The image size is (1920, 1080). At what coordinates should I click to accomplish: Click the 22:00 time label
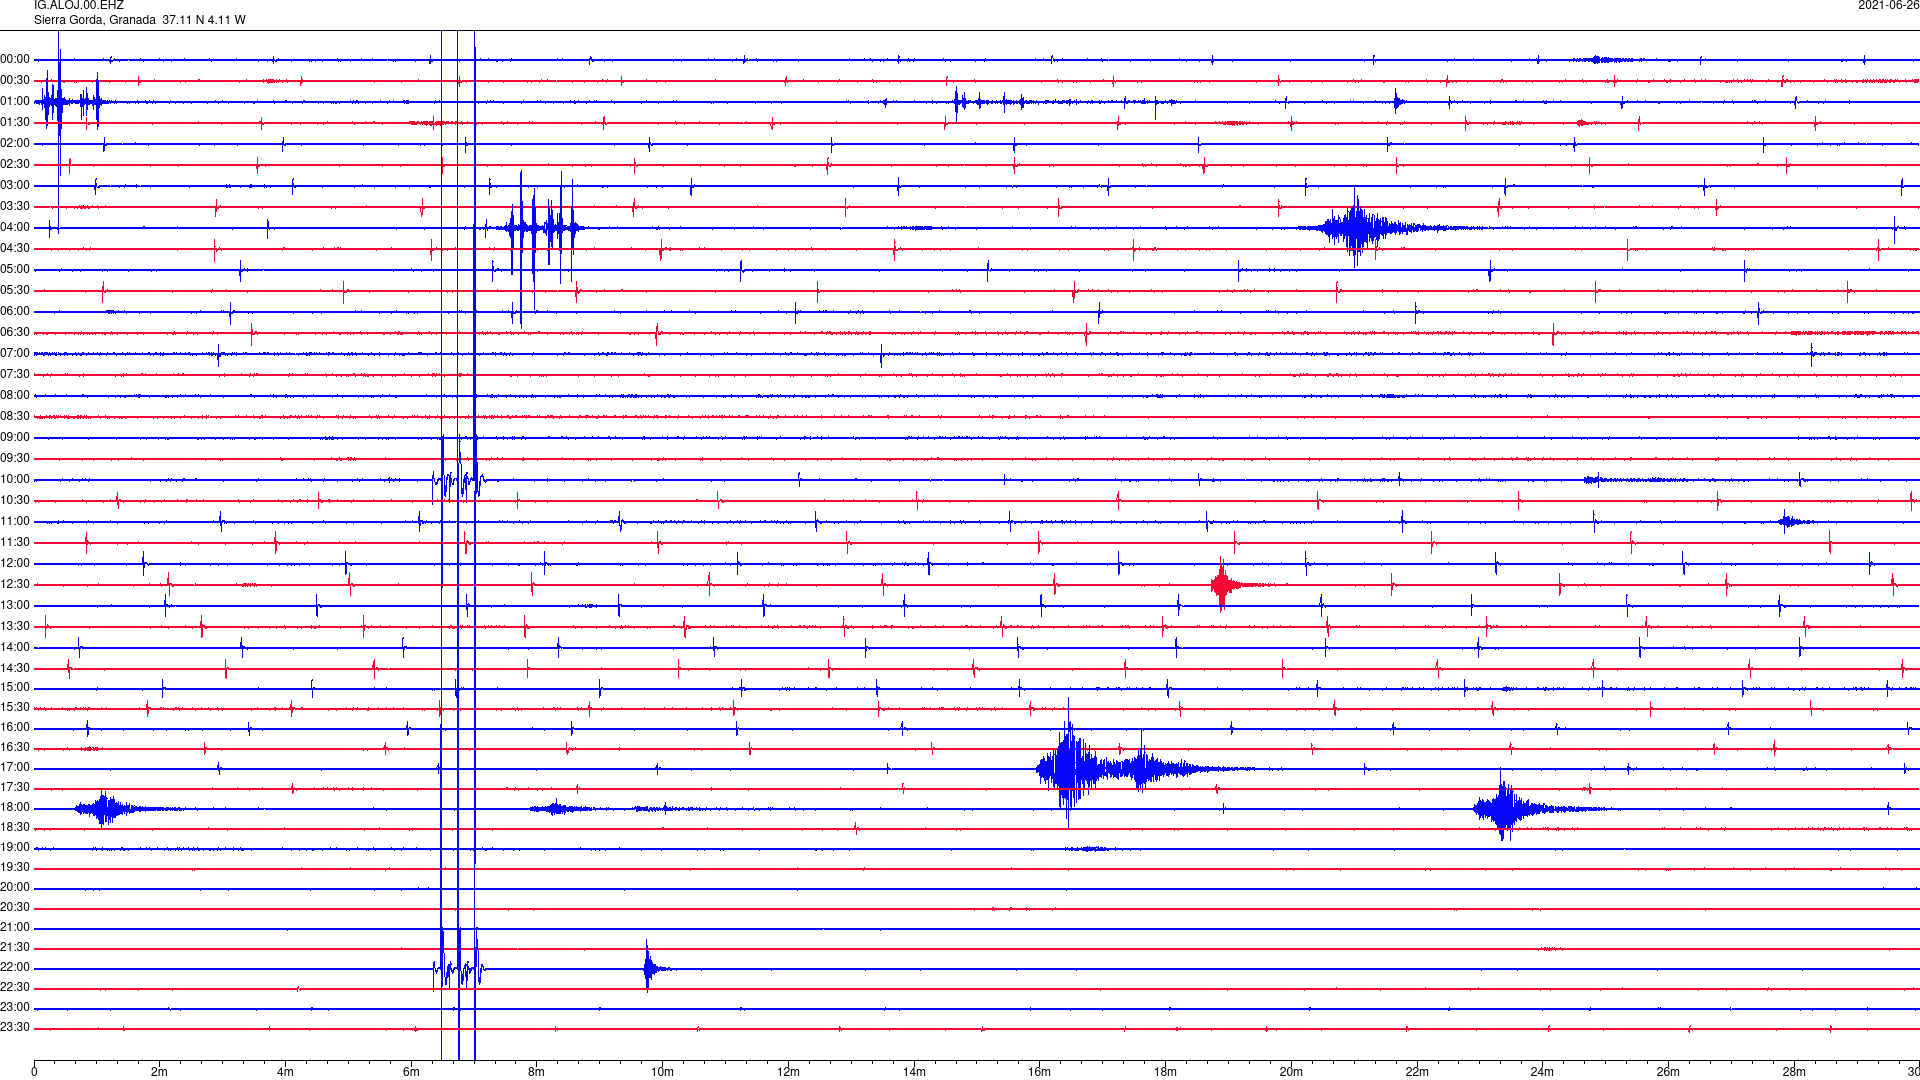15,968
